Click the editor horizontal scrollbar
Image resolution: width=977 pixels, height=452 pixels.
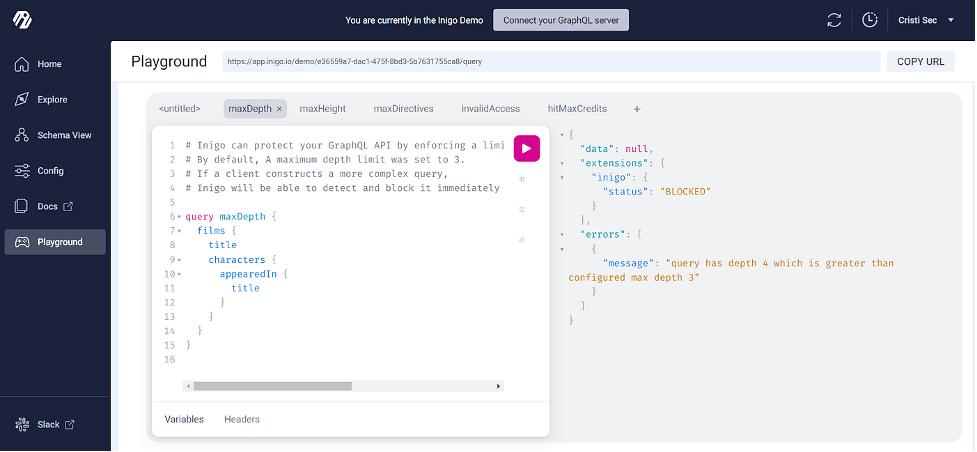[272, 386]
